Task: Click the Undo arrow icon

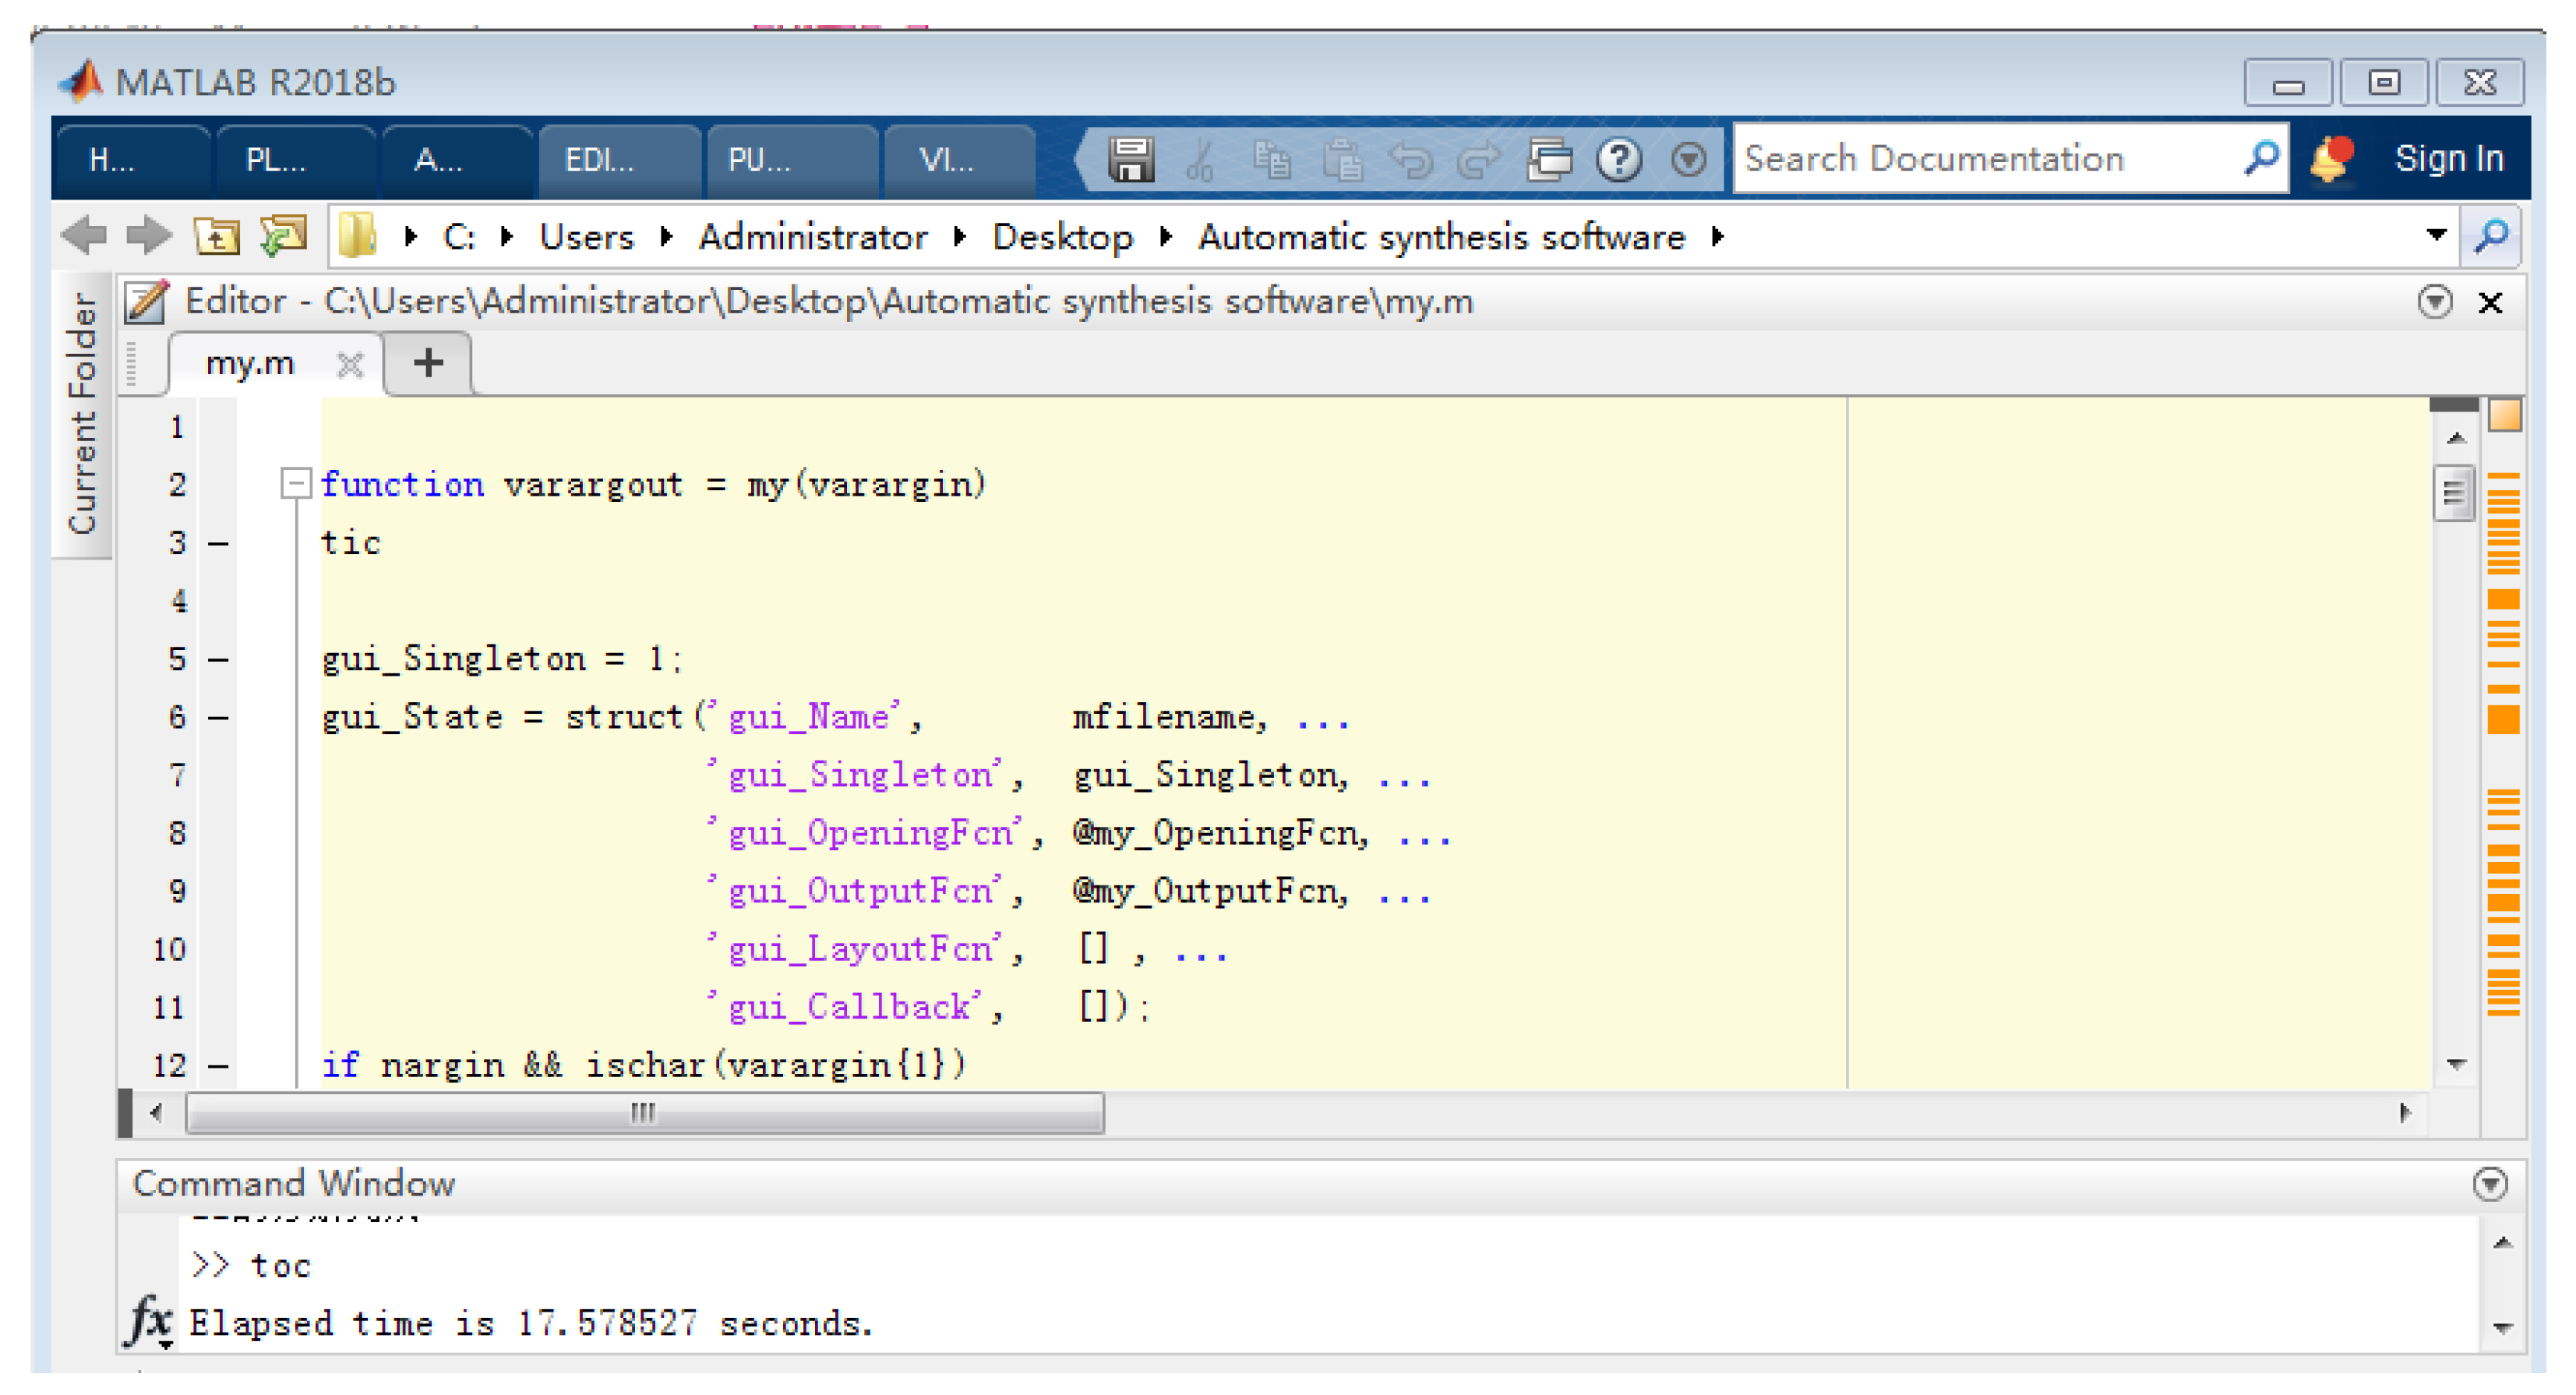Action: tap(1410, 159)
